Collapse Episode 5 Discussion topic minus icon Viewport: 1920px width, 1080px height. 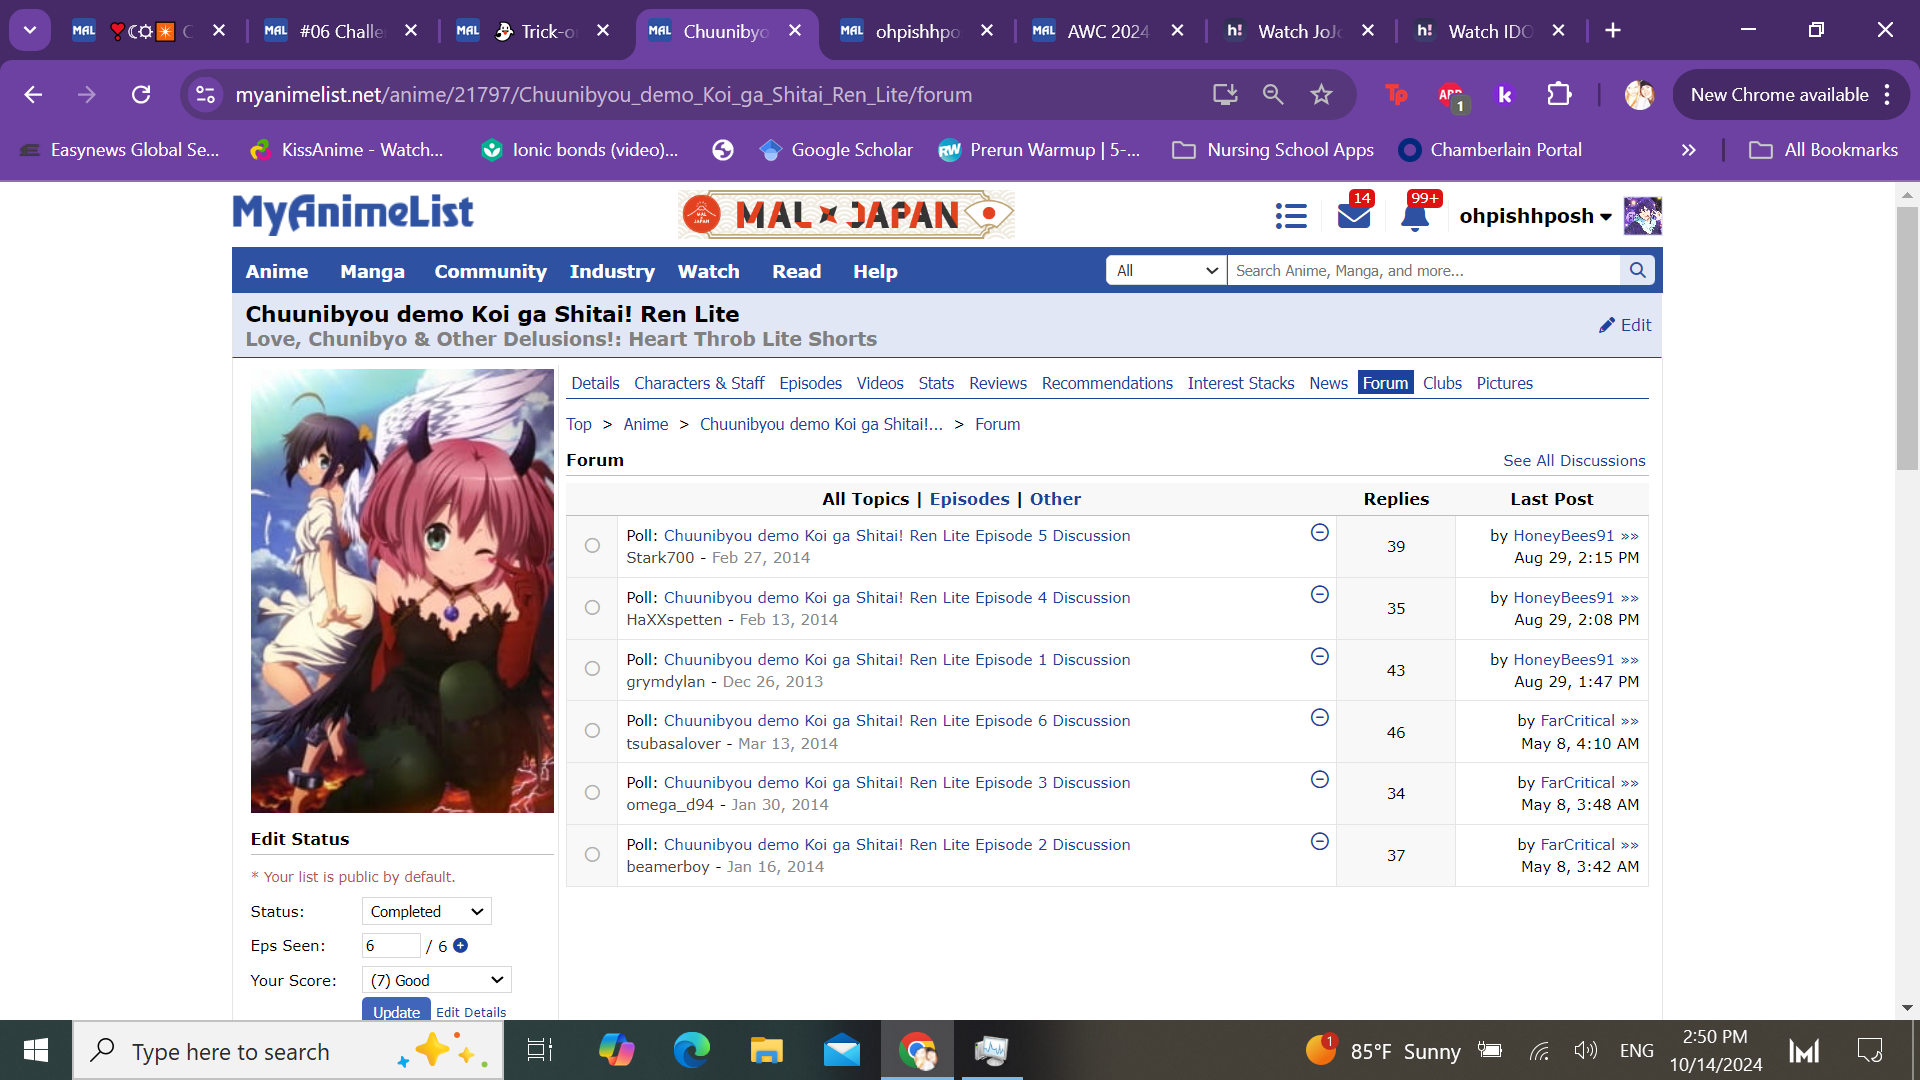click(1320, 533)
